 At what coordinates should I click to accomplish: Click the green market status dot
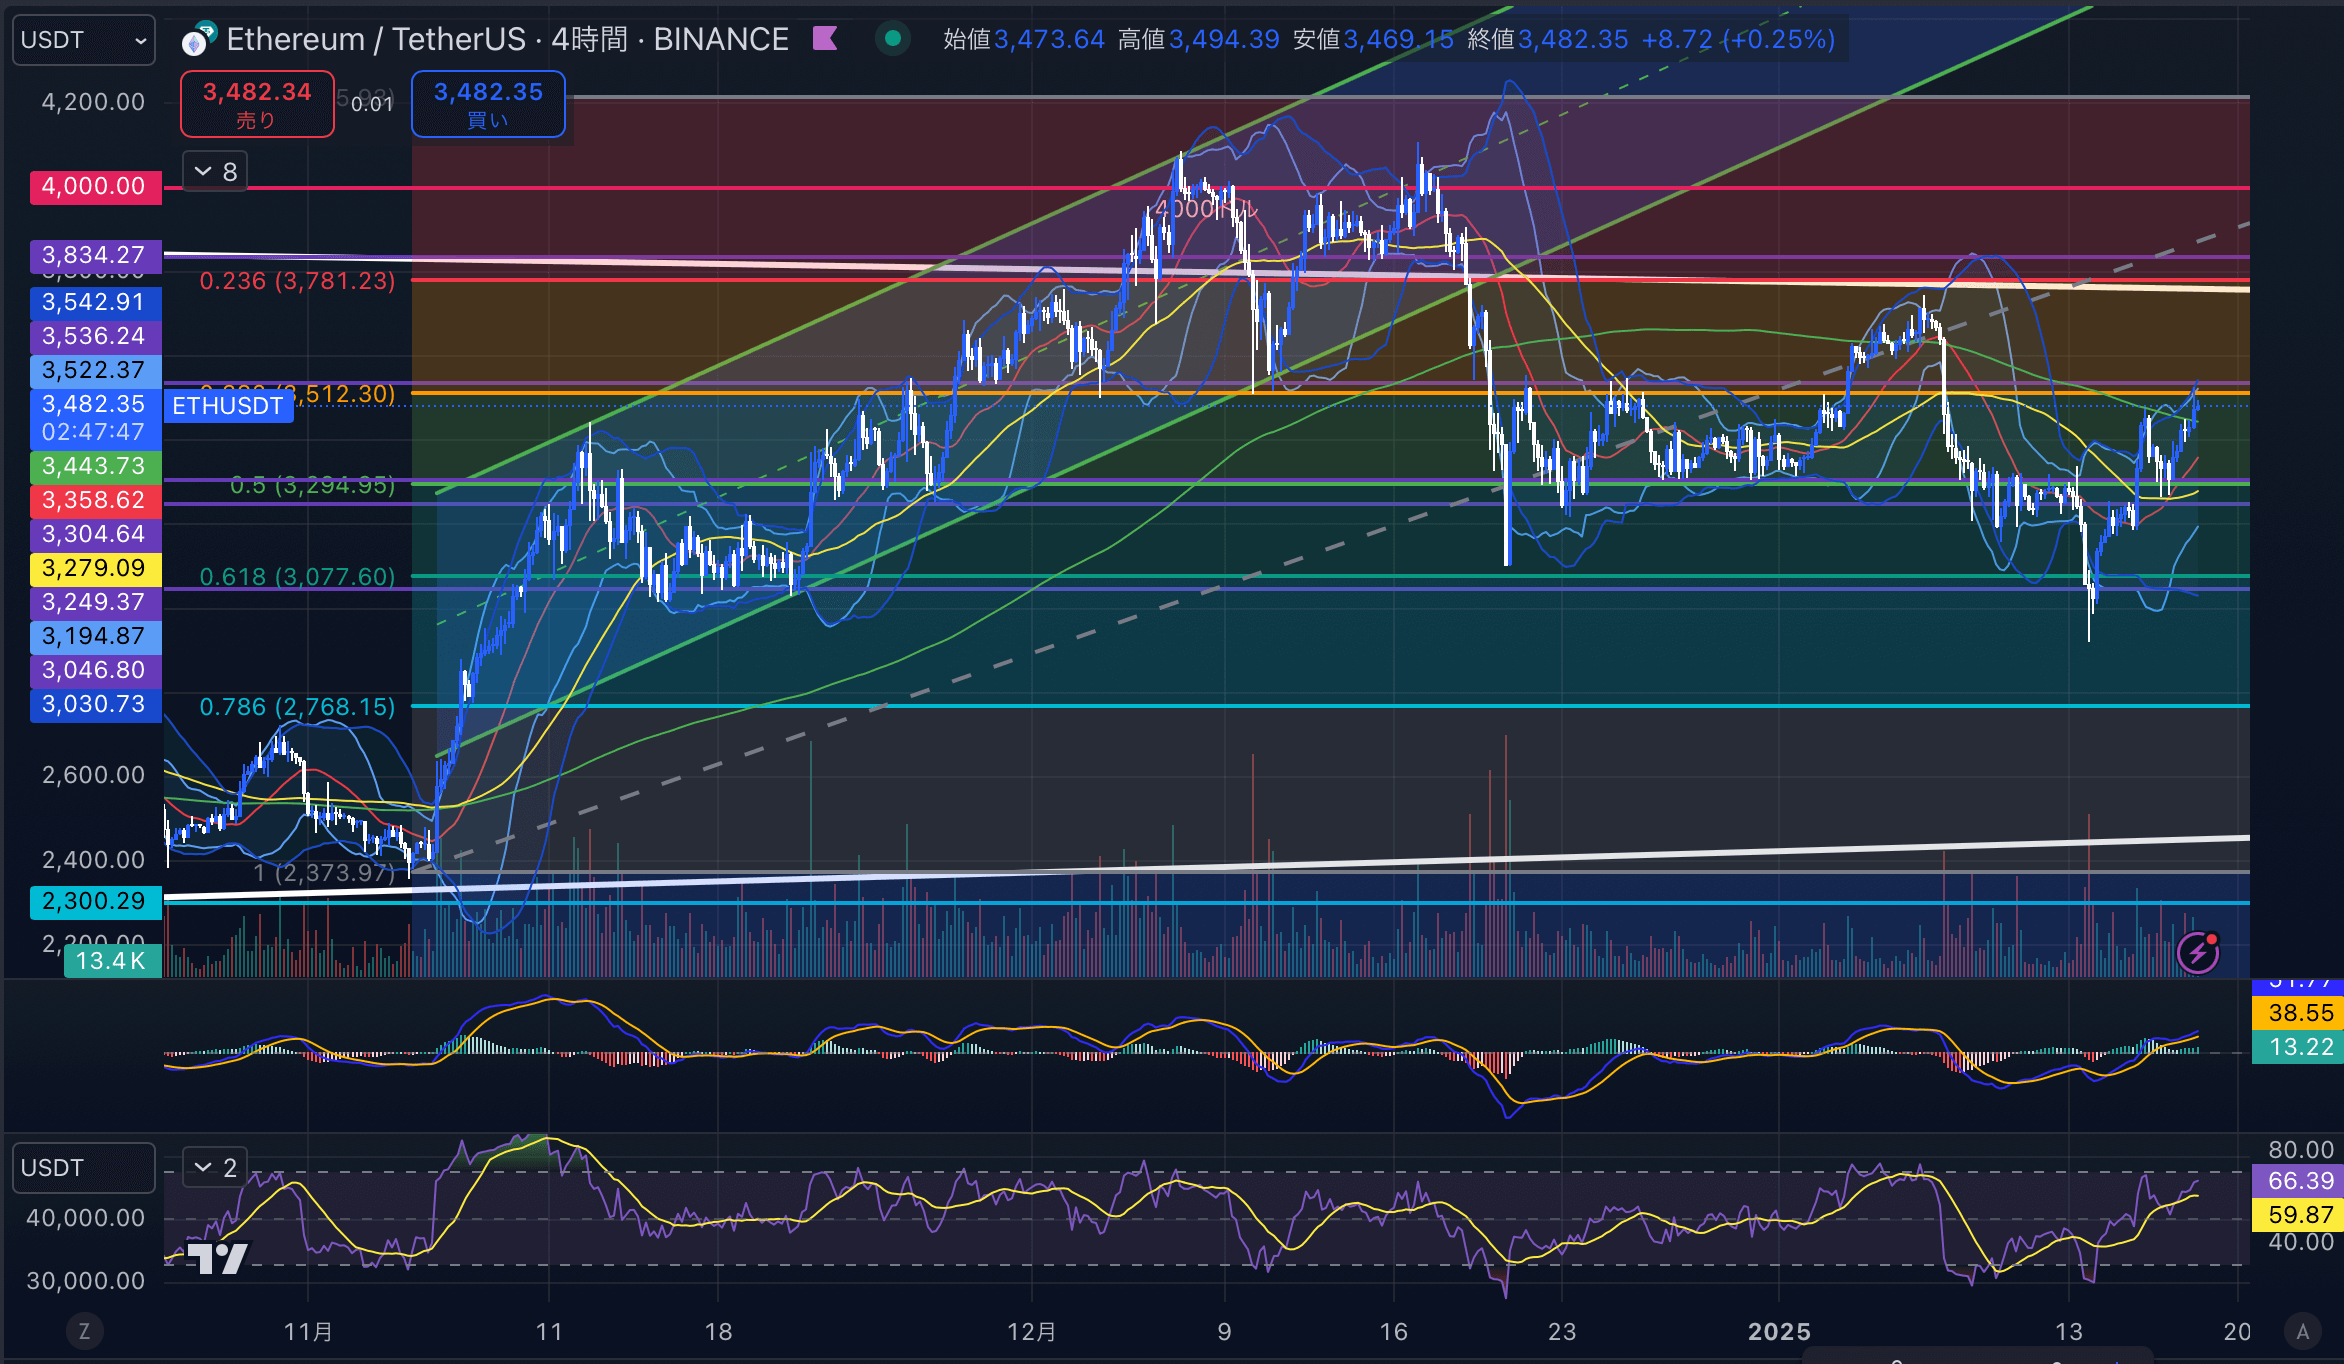click(x=893, y=38)
